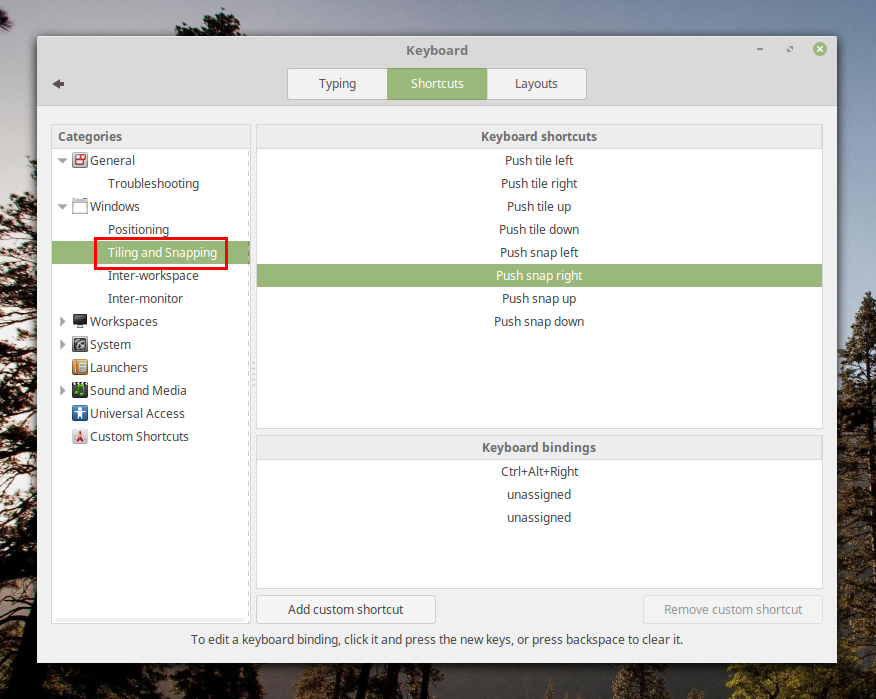The height and width of the screenshot is (699, 876).
Task: Click the Sound and Media icon
Action: tap(80, 391)
